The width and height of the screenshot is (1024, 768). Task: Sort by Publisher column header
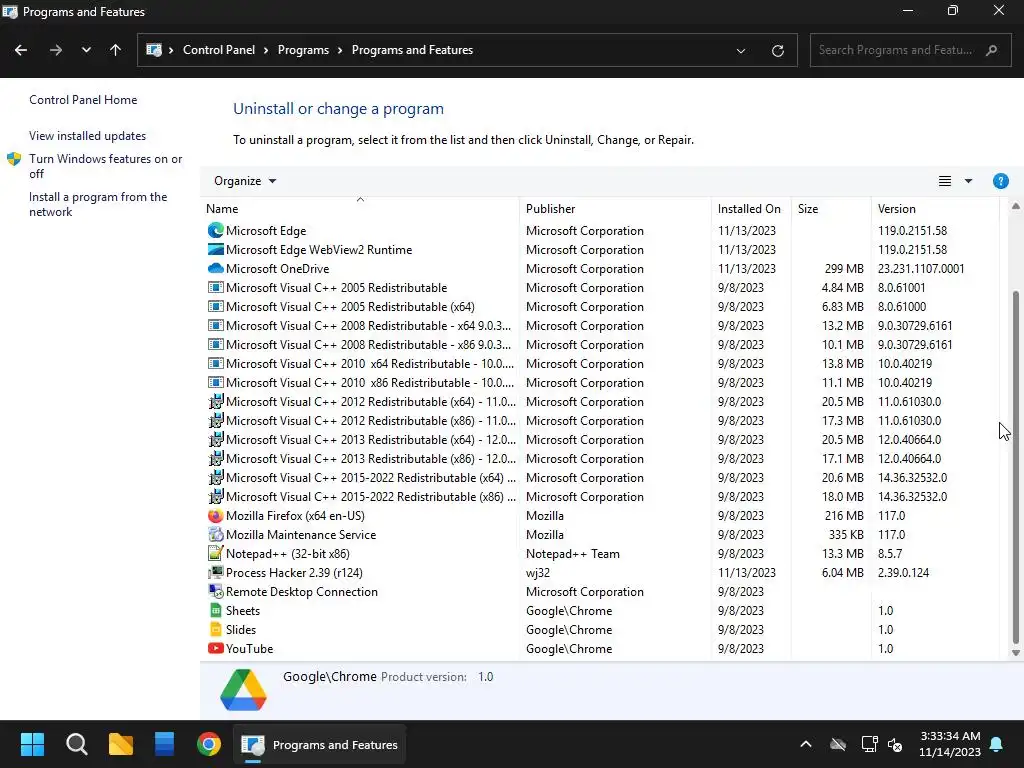pos(615,209)
